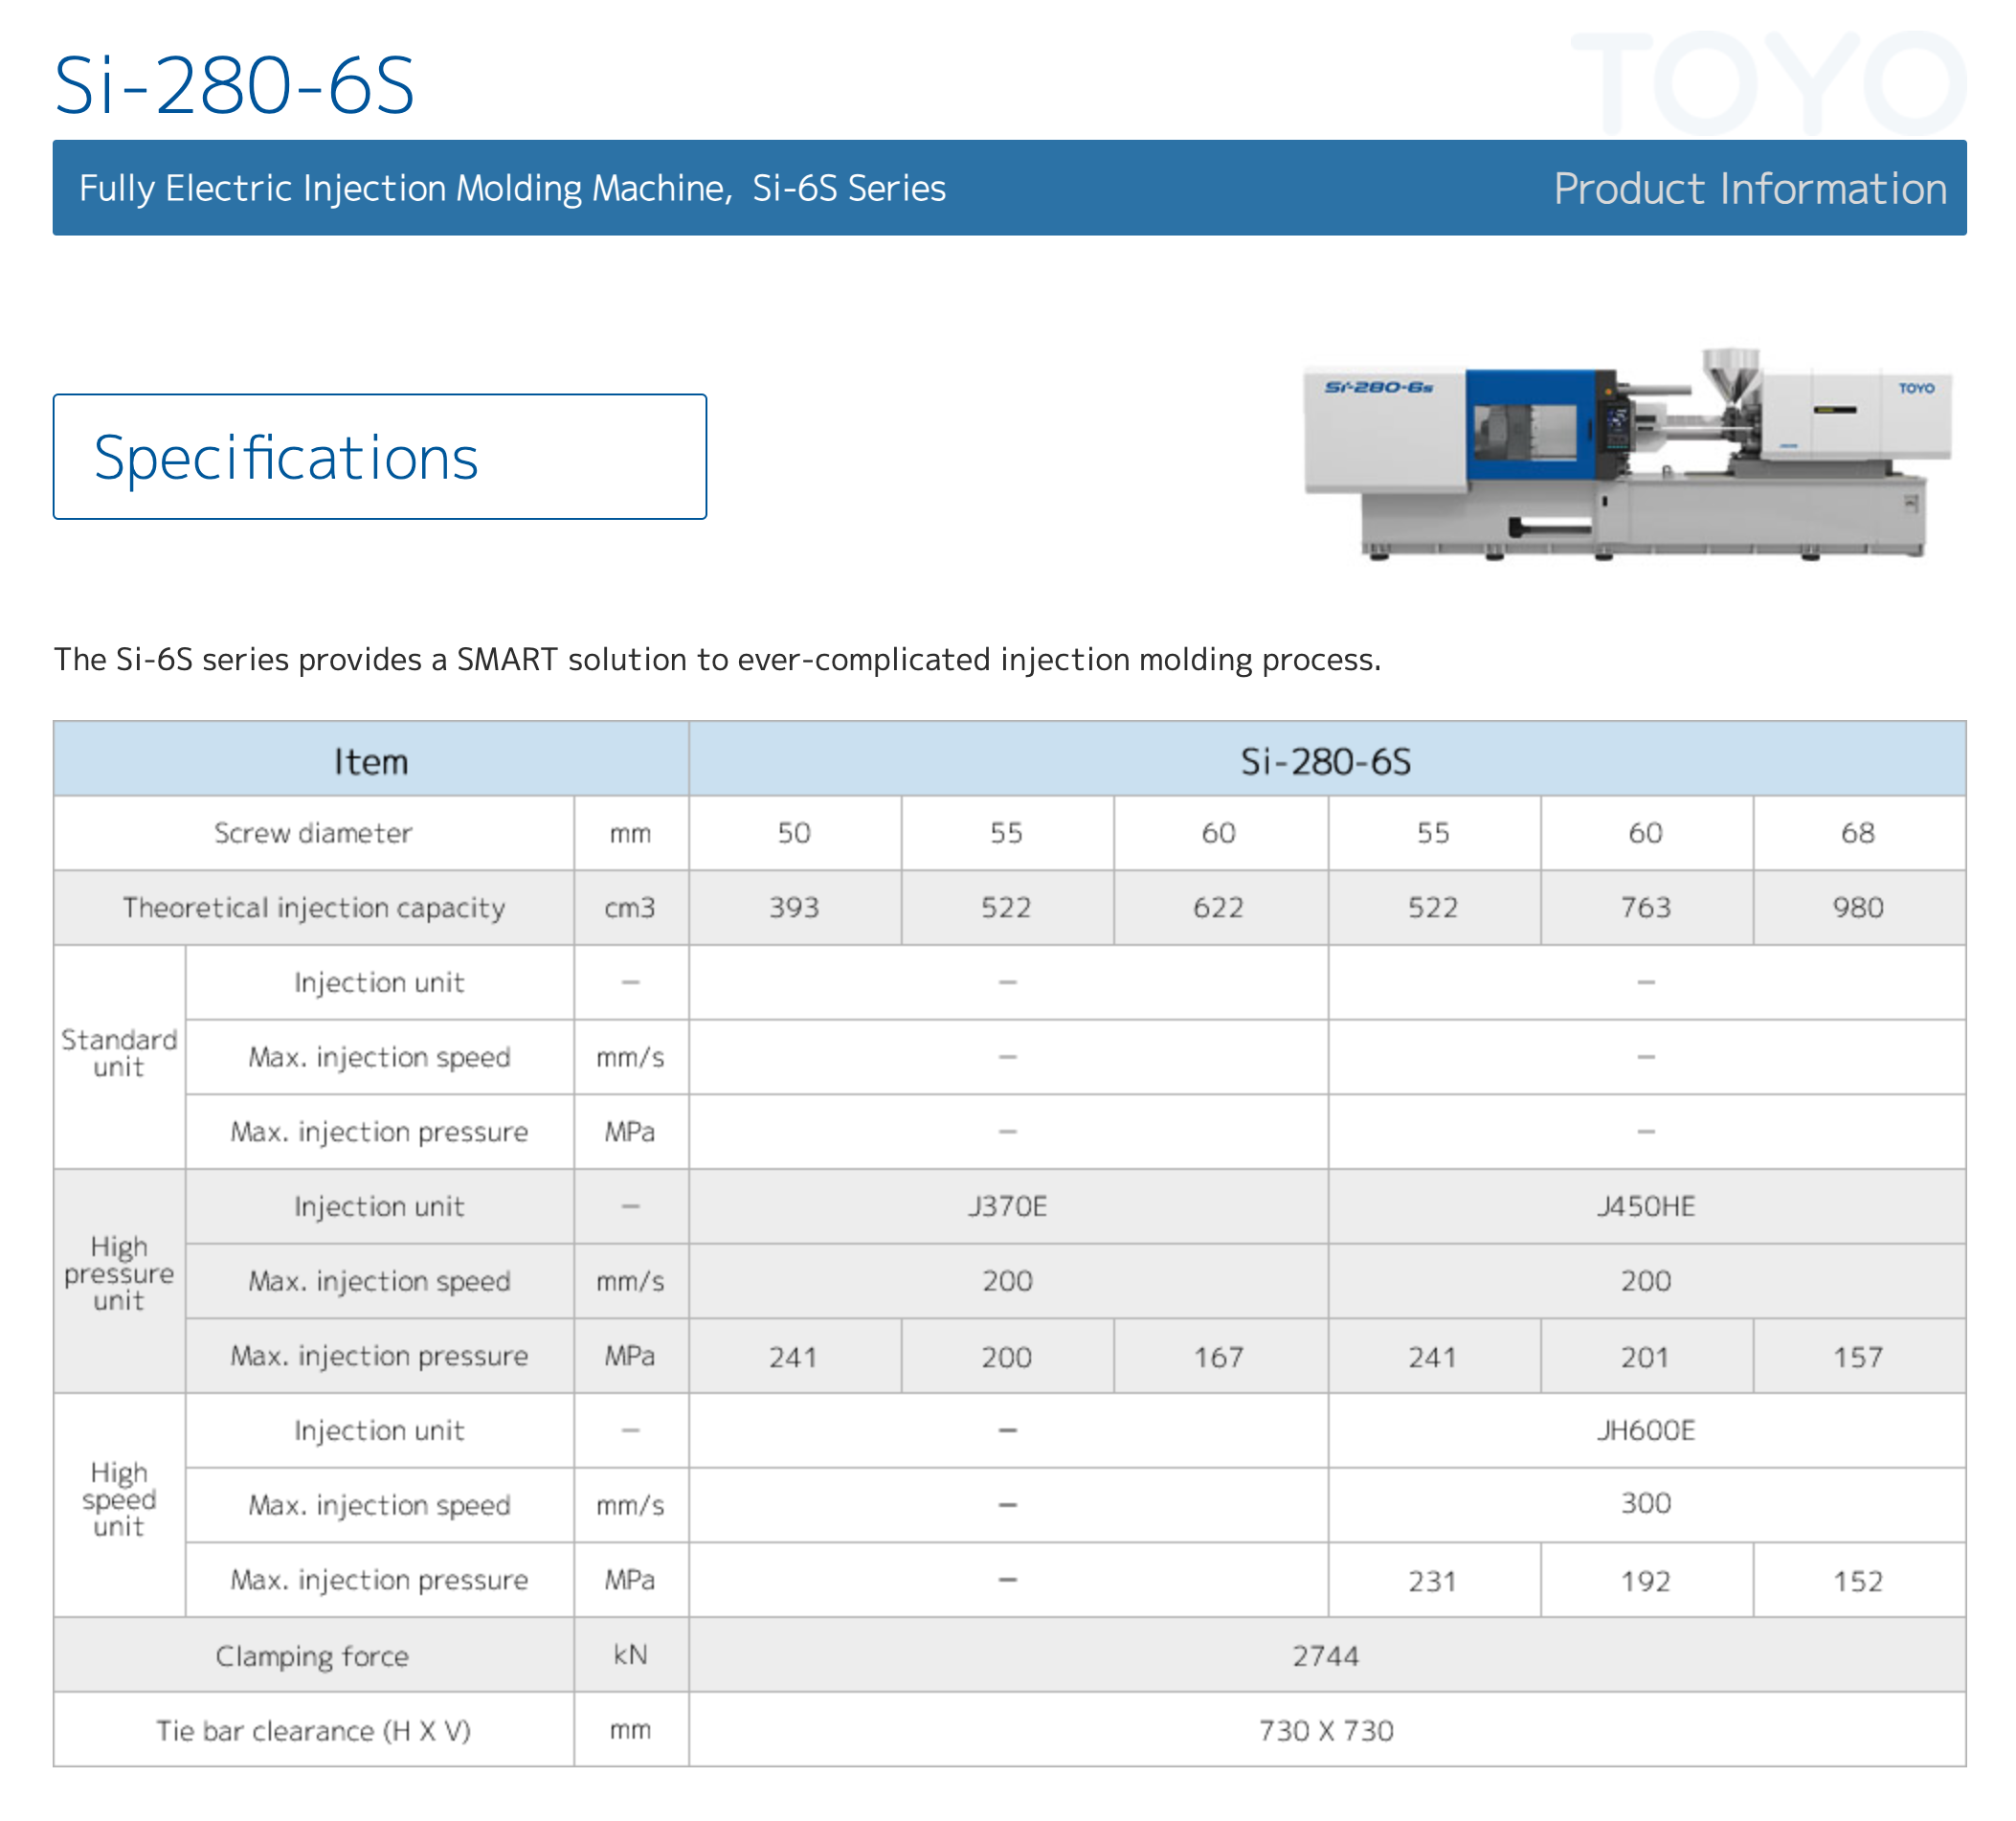The height and width of the screenshot is (1821, 2016).
Task: Click the injection pressure value 201
Action: click(x=1645, y=1358)
